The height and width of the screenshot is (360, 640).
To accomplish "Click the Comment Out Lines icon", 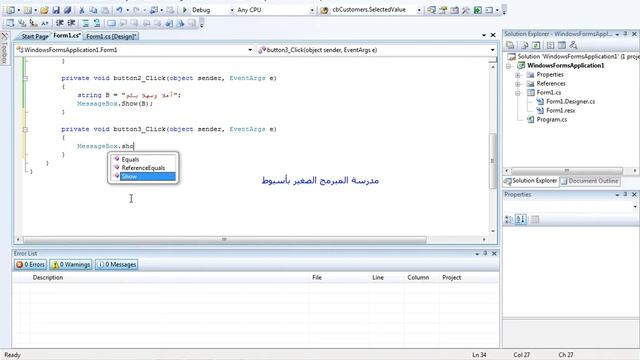I will point(85,23).
